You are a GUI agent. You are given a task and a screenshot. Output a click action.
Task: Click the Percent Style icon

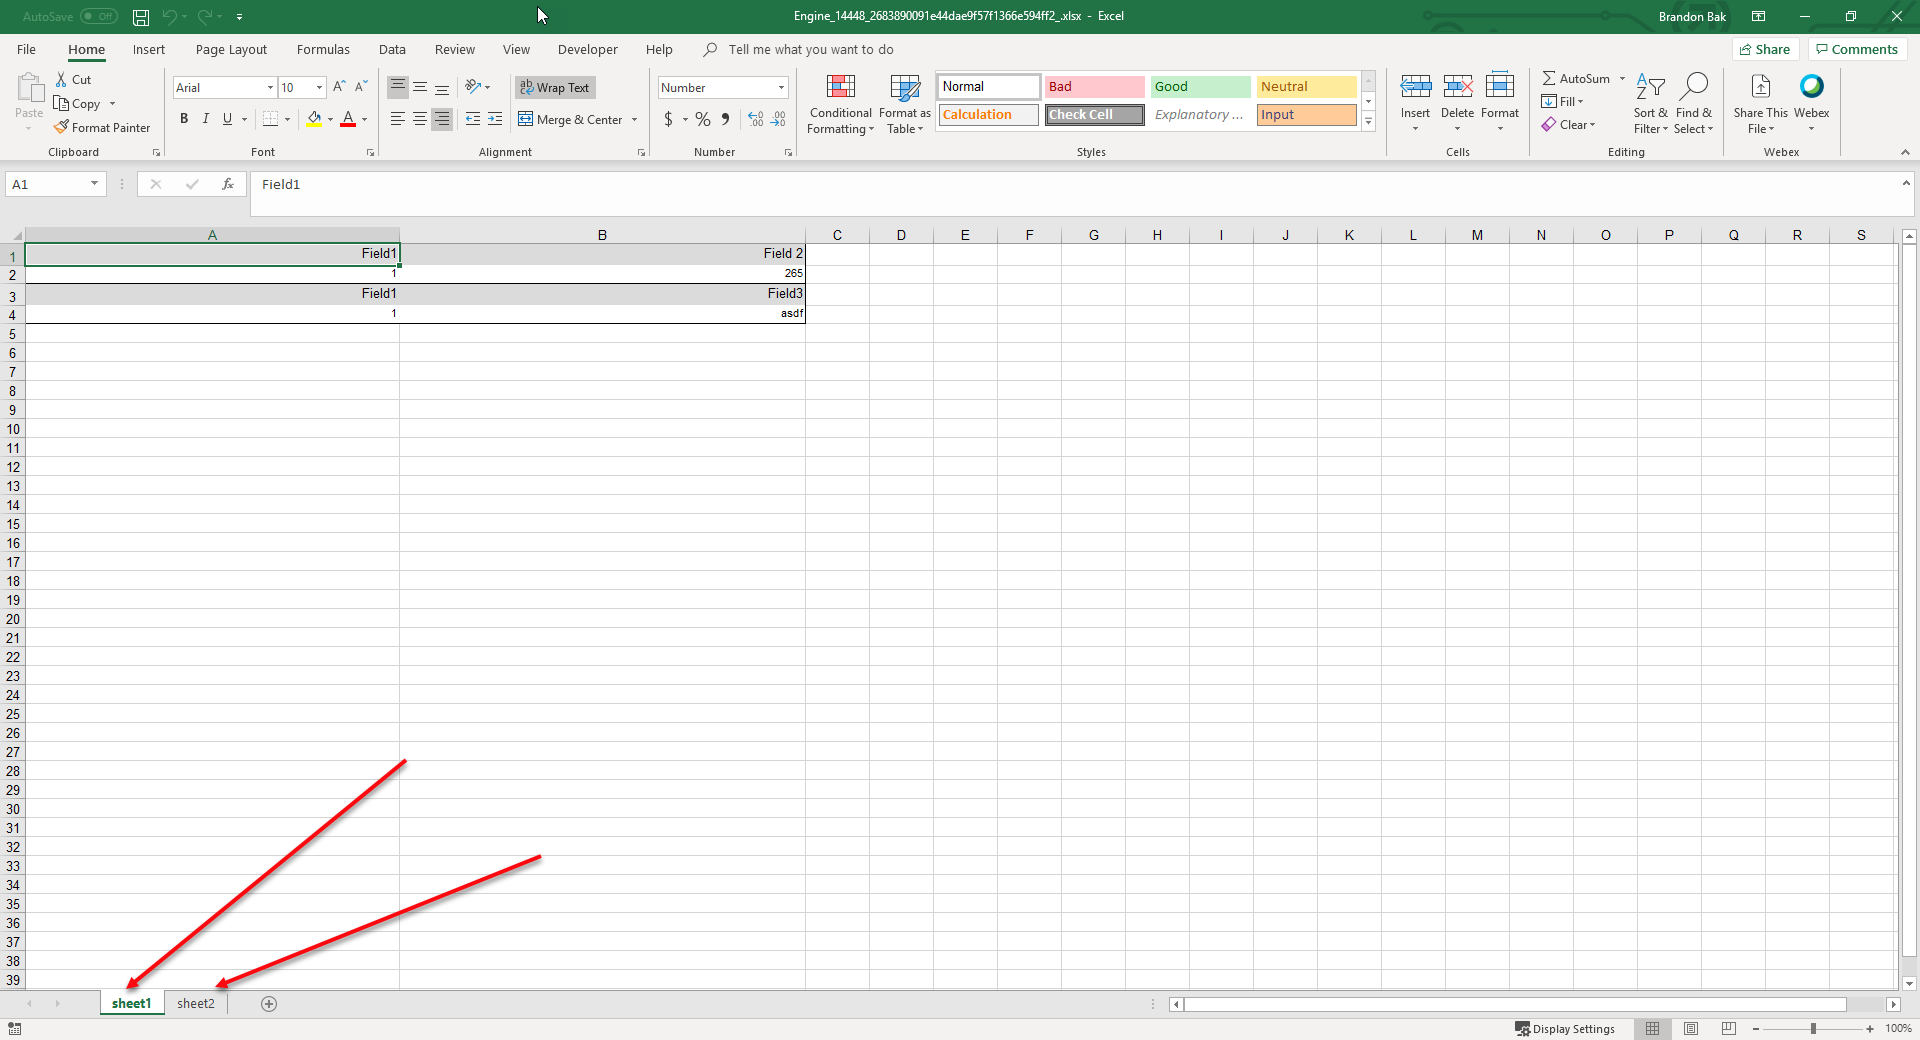[x=701, y=119]
